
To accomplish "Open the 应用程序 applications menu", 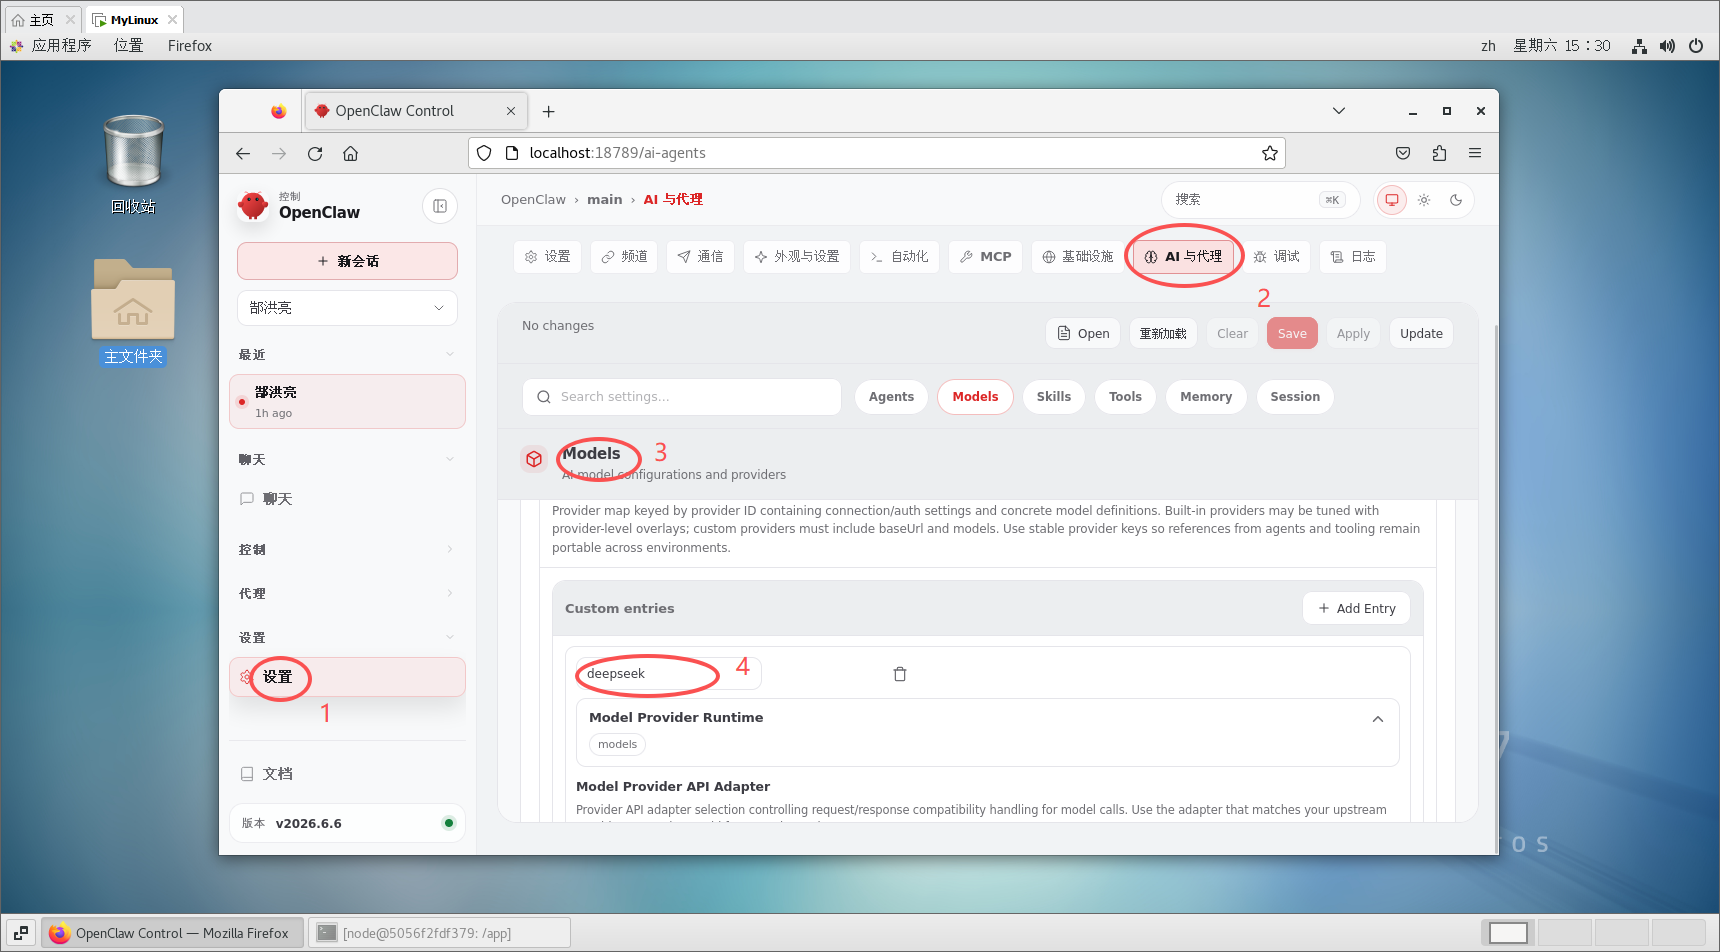I will pyautogui.click(x=50, y=46).
